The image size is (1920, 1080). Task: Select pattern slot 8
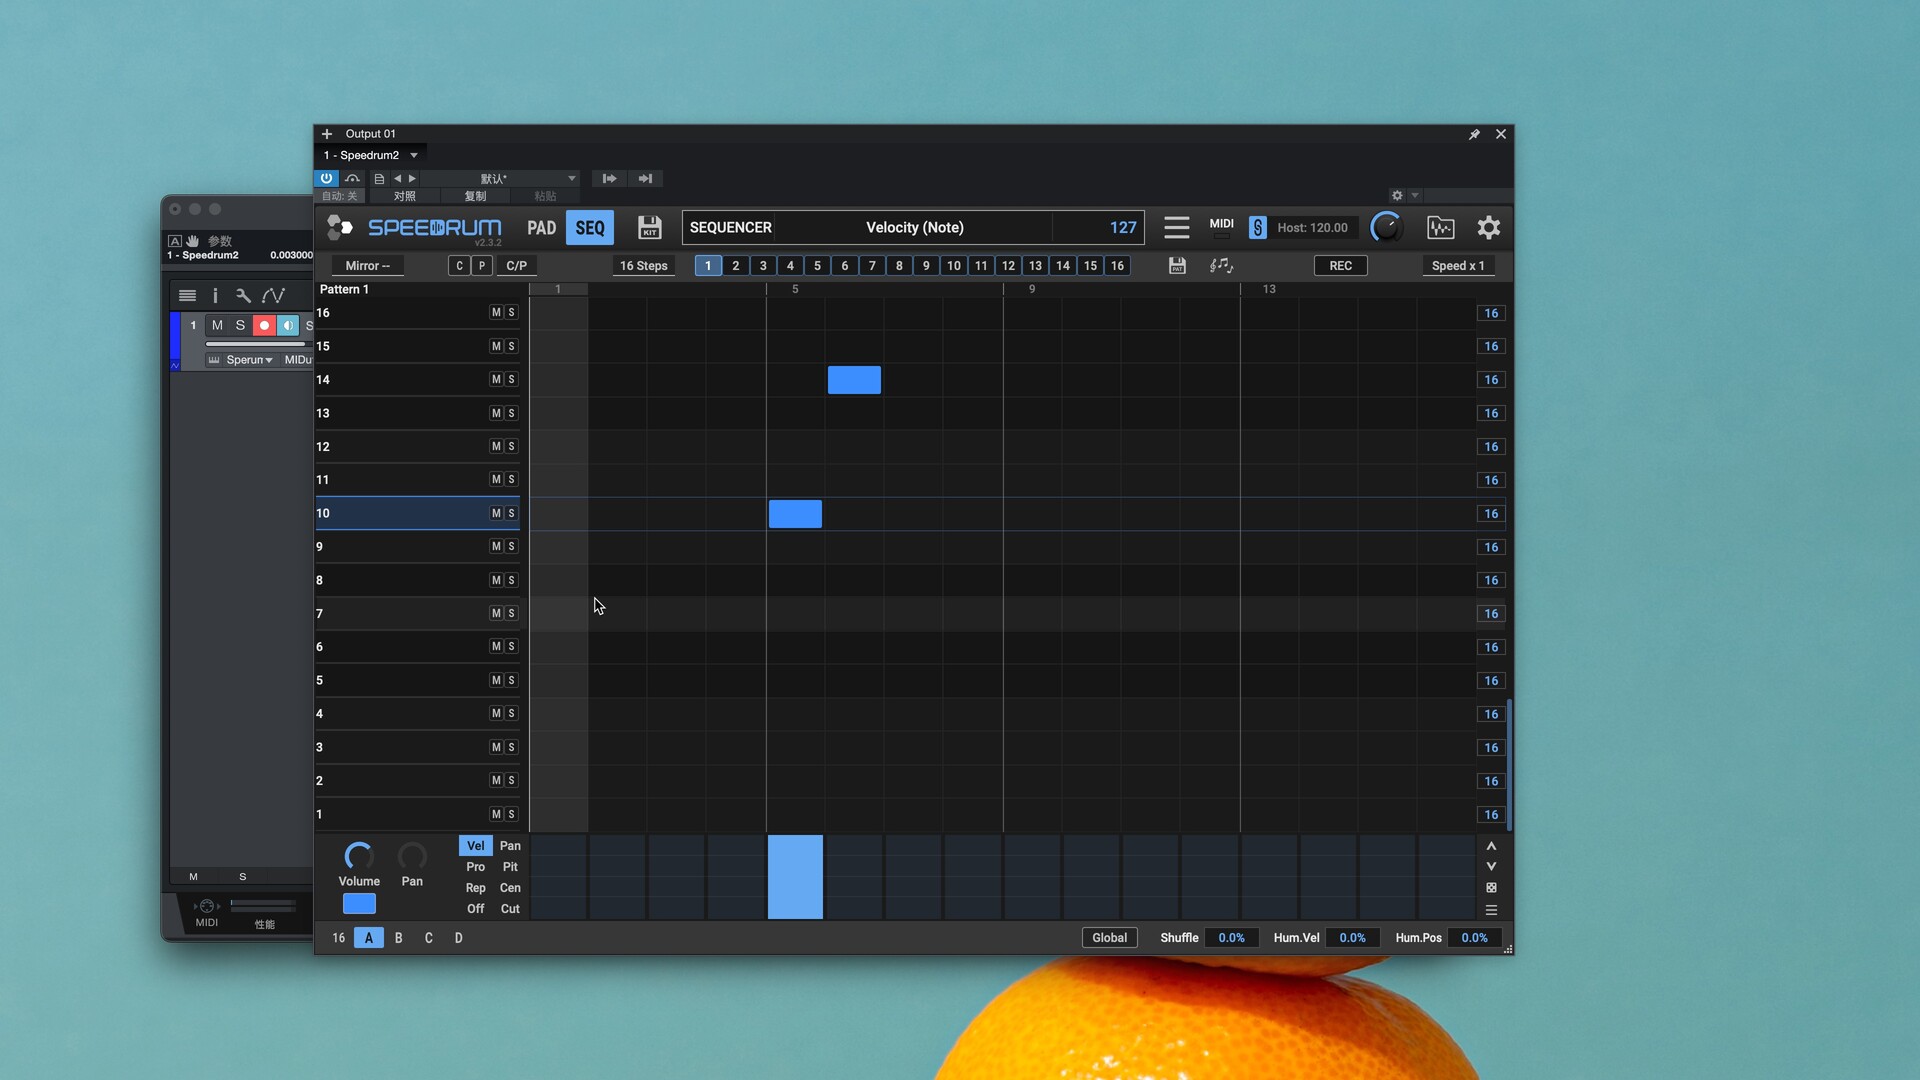[x=899, y=266]
